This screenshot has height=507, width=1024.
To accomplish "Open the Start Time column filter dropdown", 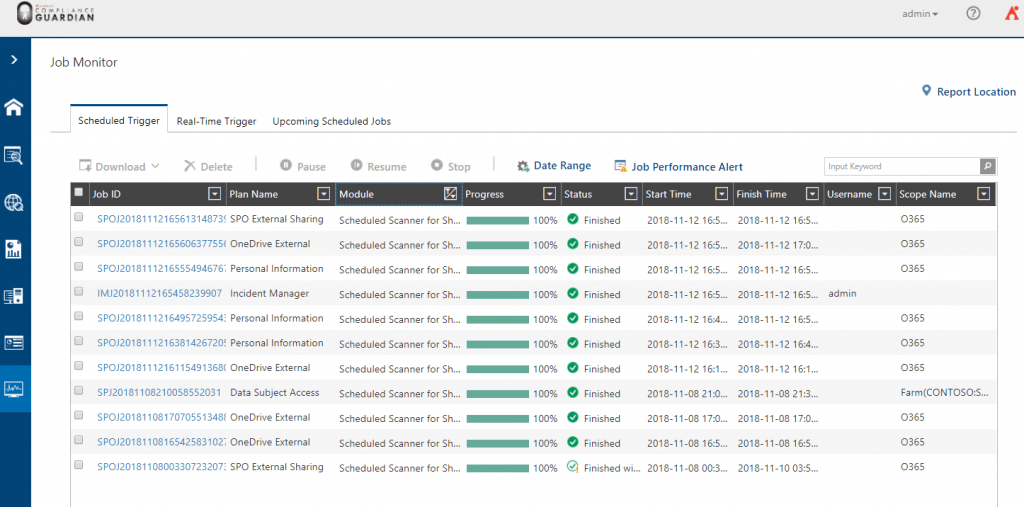I will 722,194.
